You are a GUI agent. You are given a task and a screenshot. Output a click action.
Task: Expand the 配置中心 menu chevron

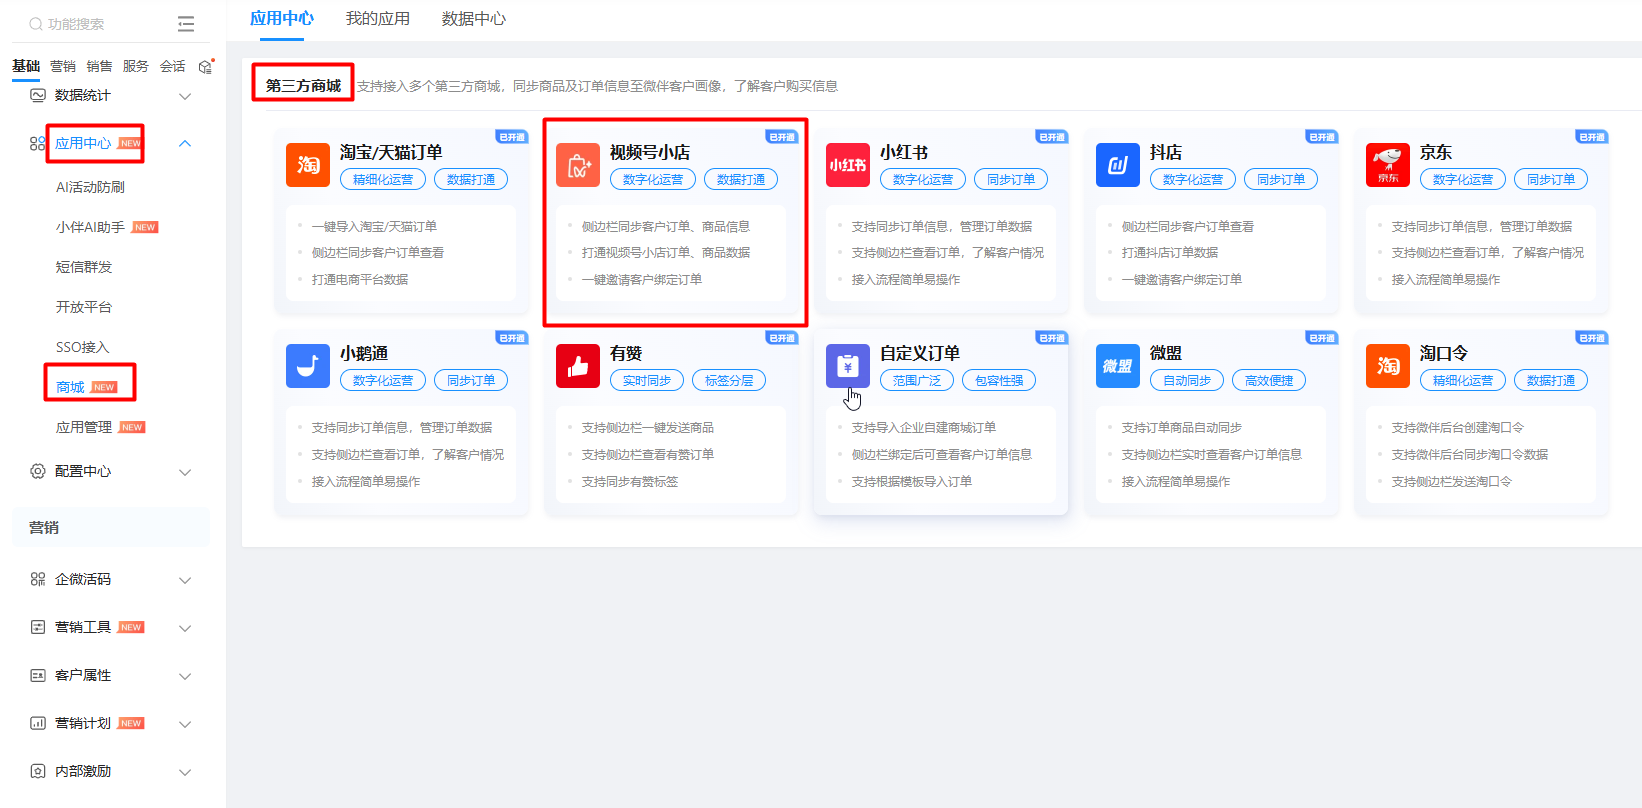coord(185,472)
